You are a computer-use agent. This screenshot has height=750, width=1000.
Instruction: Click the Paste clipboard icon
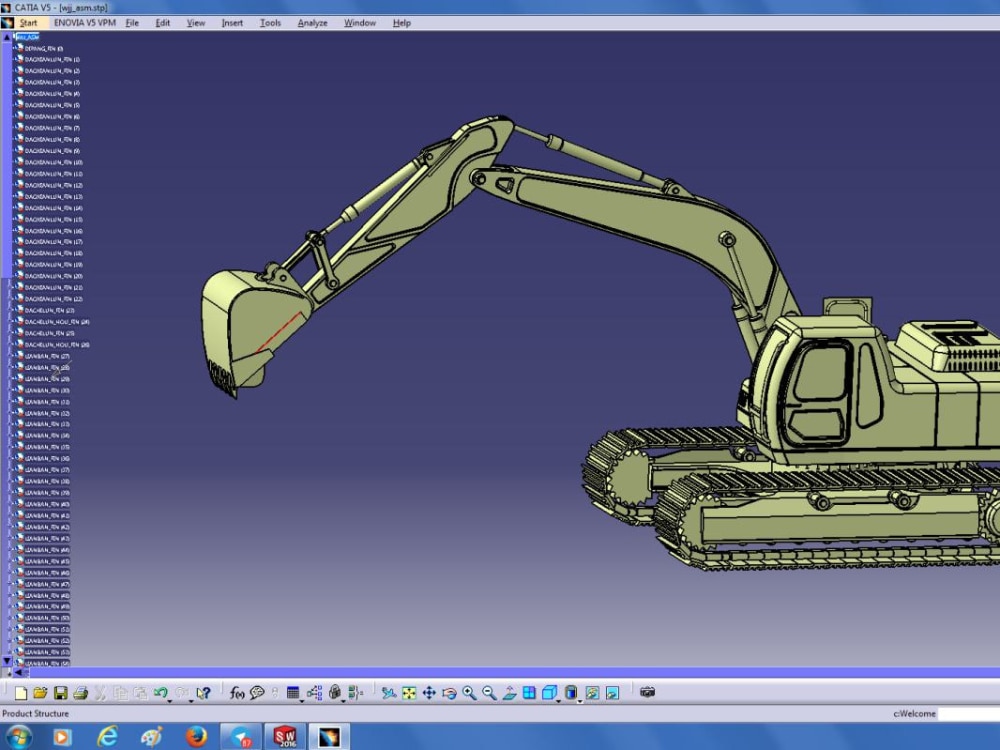tap(140, 693)
